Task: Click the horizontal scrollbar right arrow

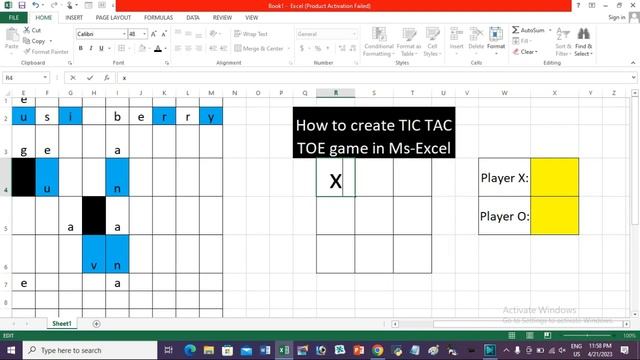Action: [x=627, y=324]
